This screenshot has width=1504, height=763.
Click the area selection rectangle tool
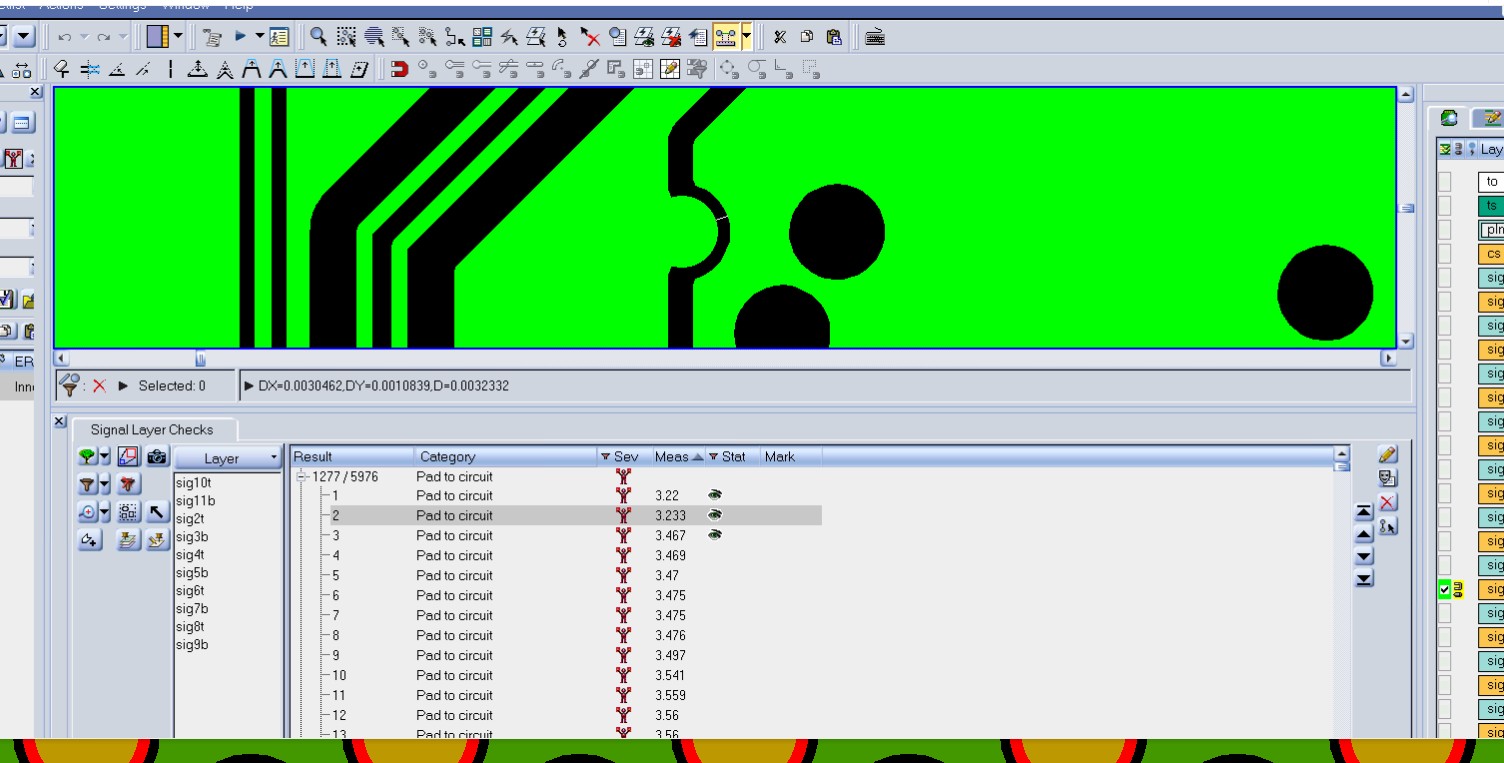(347, 38)
